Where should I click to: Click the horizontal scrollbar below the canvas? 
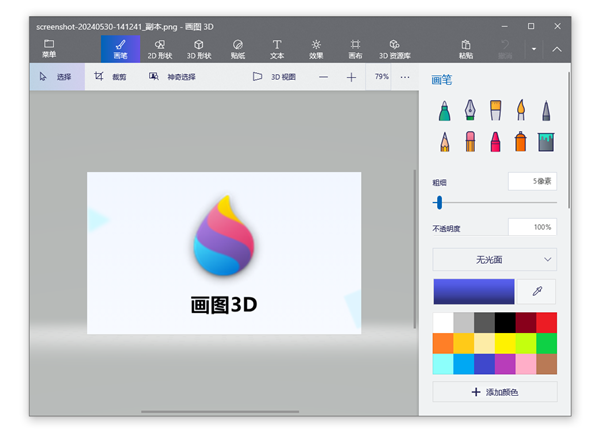(x=220, y=412)
